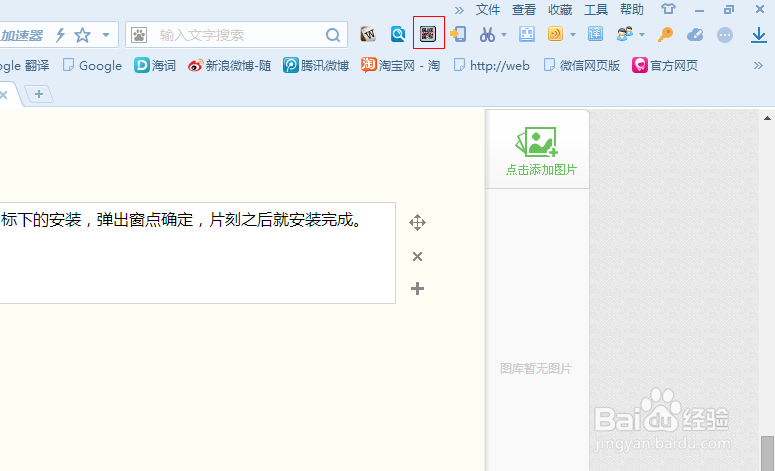Open the blue magnifier search extension
Viewport: 775px width, 471px height.
pyautogui.click(x=398, y=34)
